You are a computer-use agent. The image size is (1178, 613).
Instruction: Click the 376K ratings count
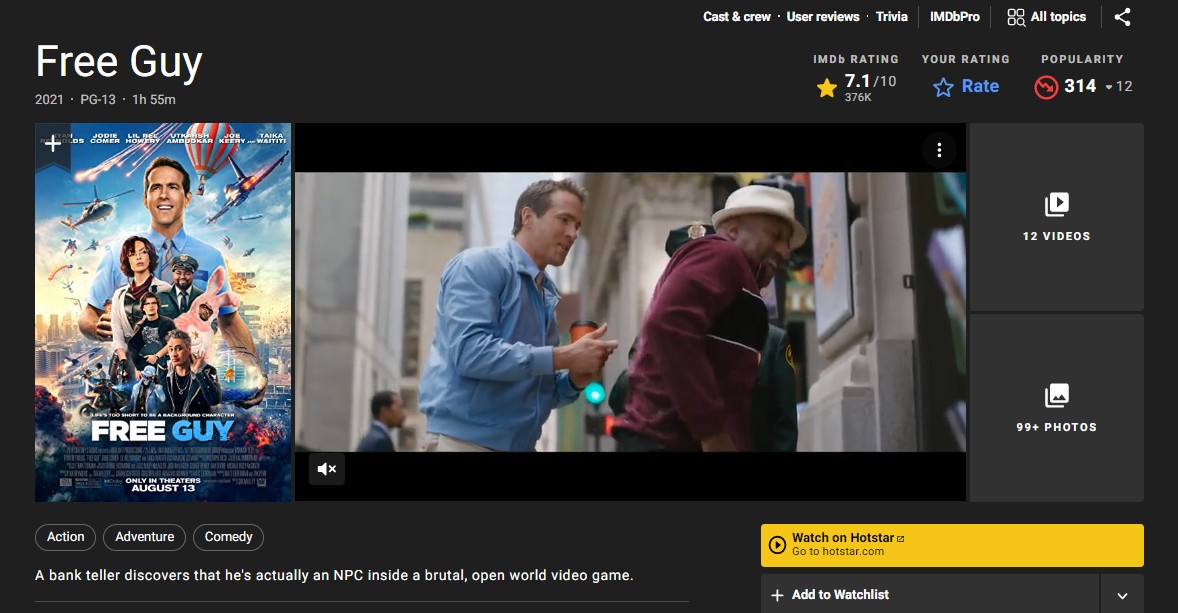point(858,98)
